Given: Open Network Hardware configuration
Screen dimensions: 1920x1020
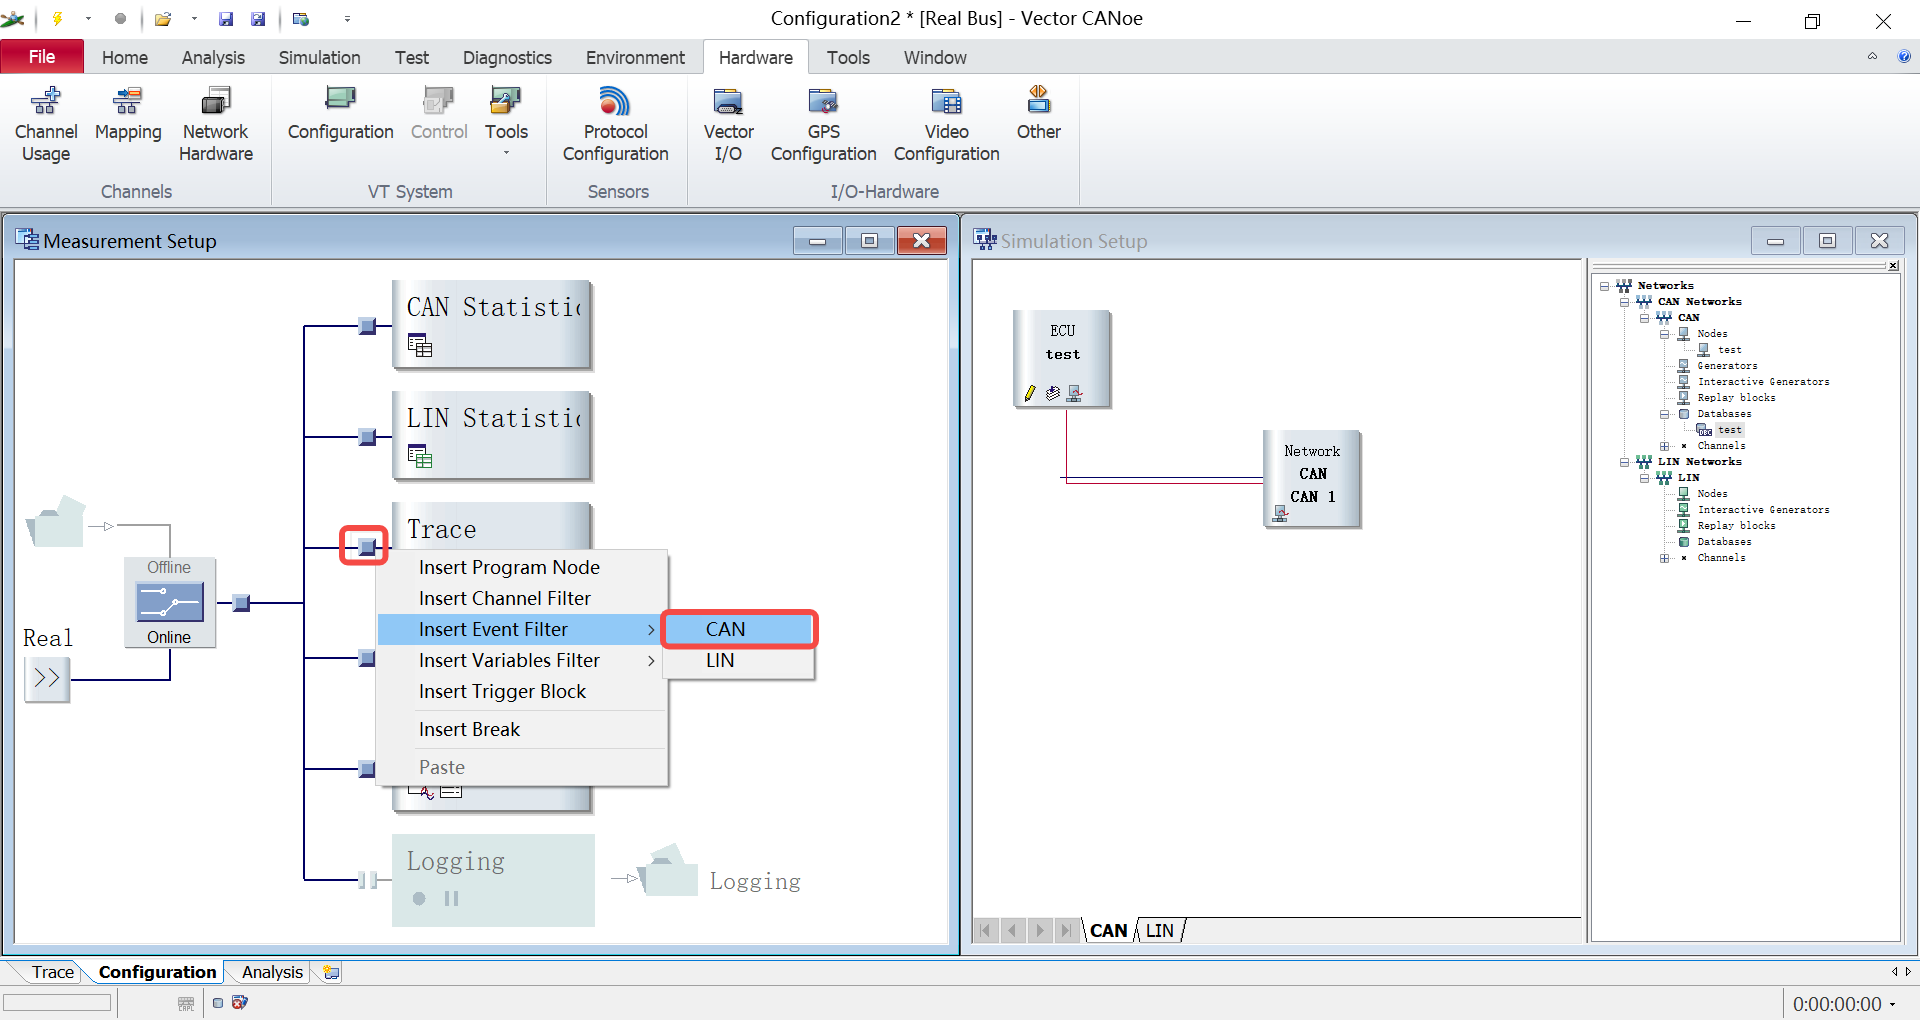Looking at the screenshot, I should click(x=216, y=125).
